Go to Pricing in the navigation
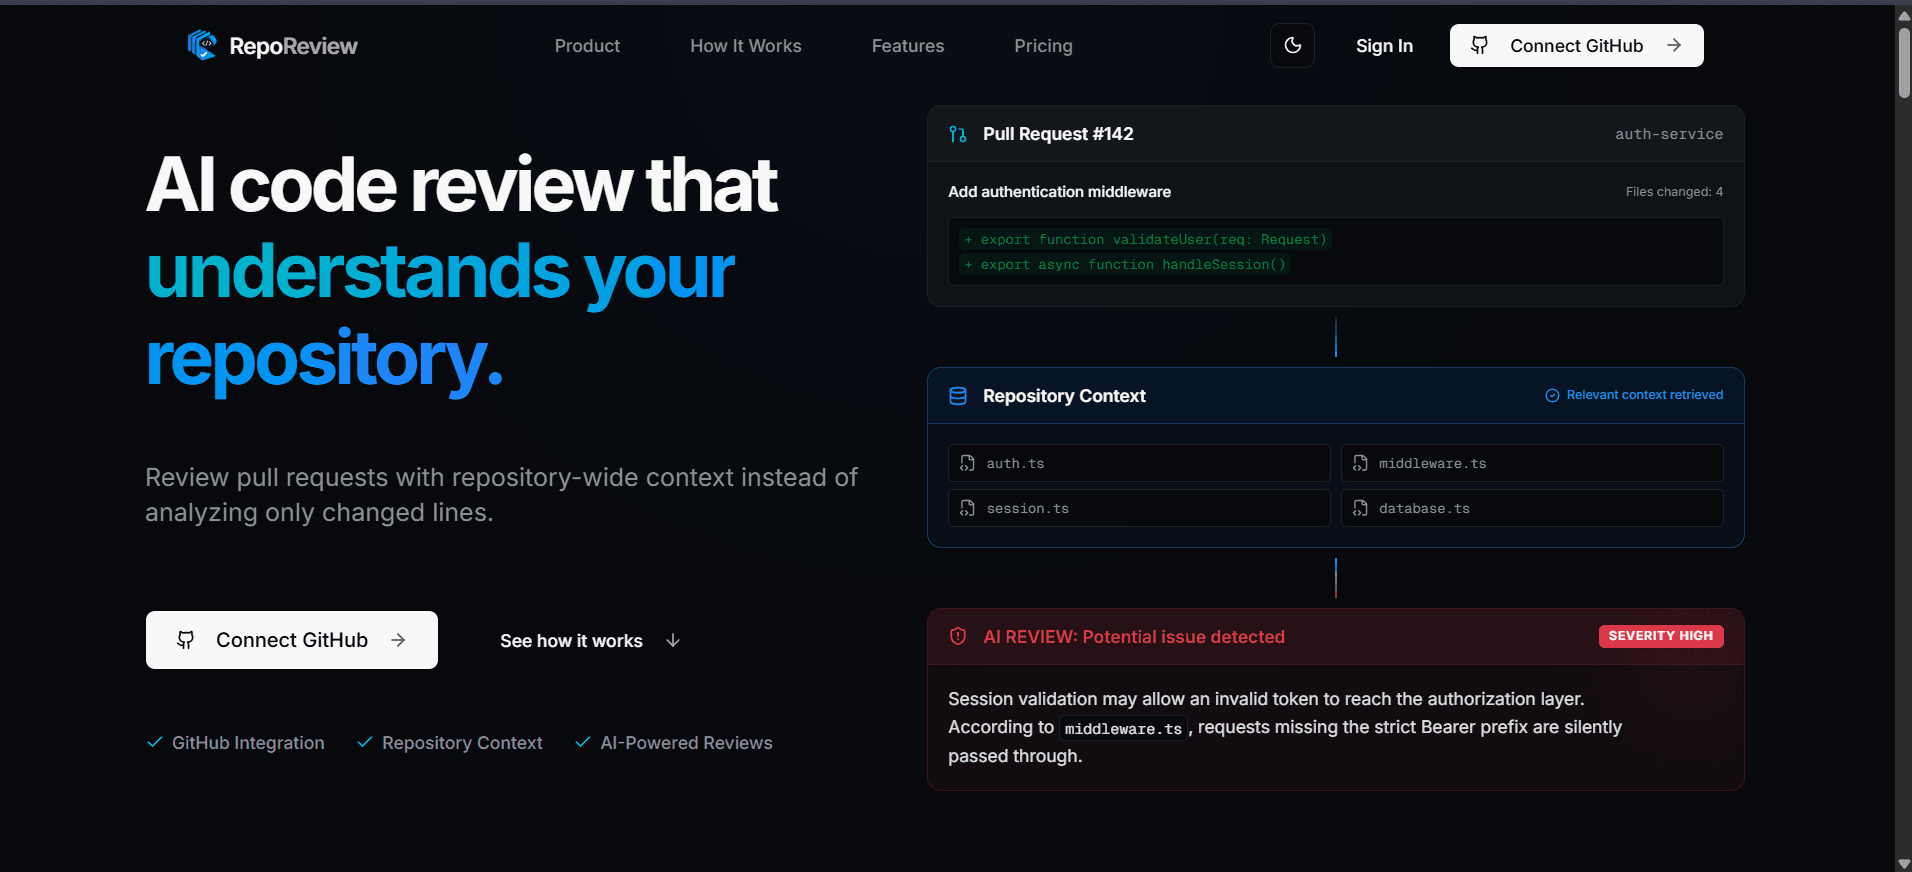The image size is (1912, 872). (x=1043, y=46)
